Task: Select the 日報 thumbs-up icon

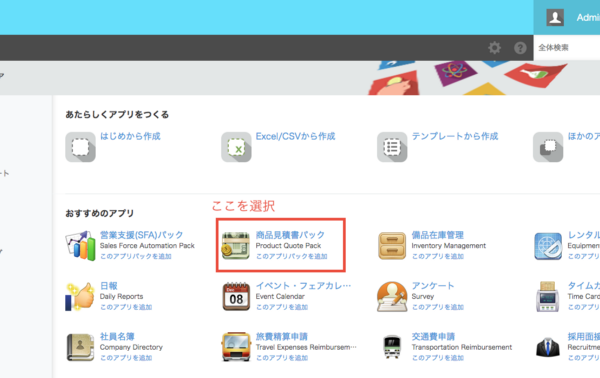Action: click(x=80, y=297)
